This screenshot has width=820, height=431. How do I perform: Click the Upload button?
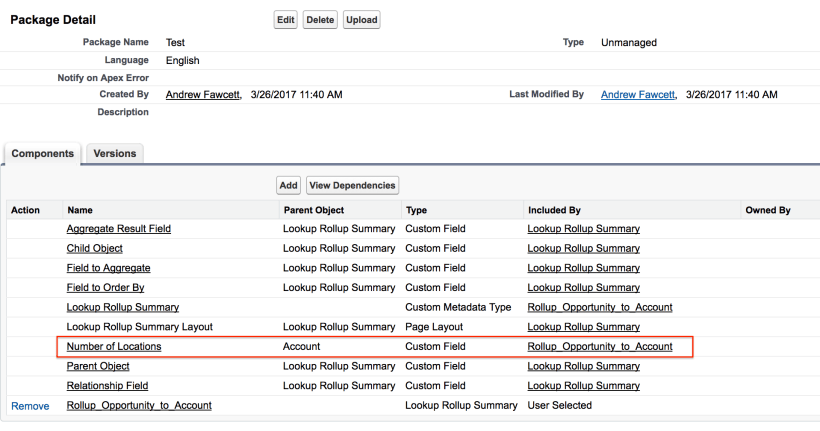361,20
